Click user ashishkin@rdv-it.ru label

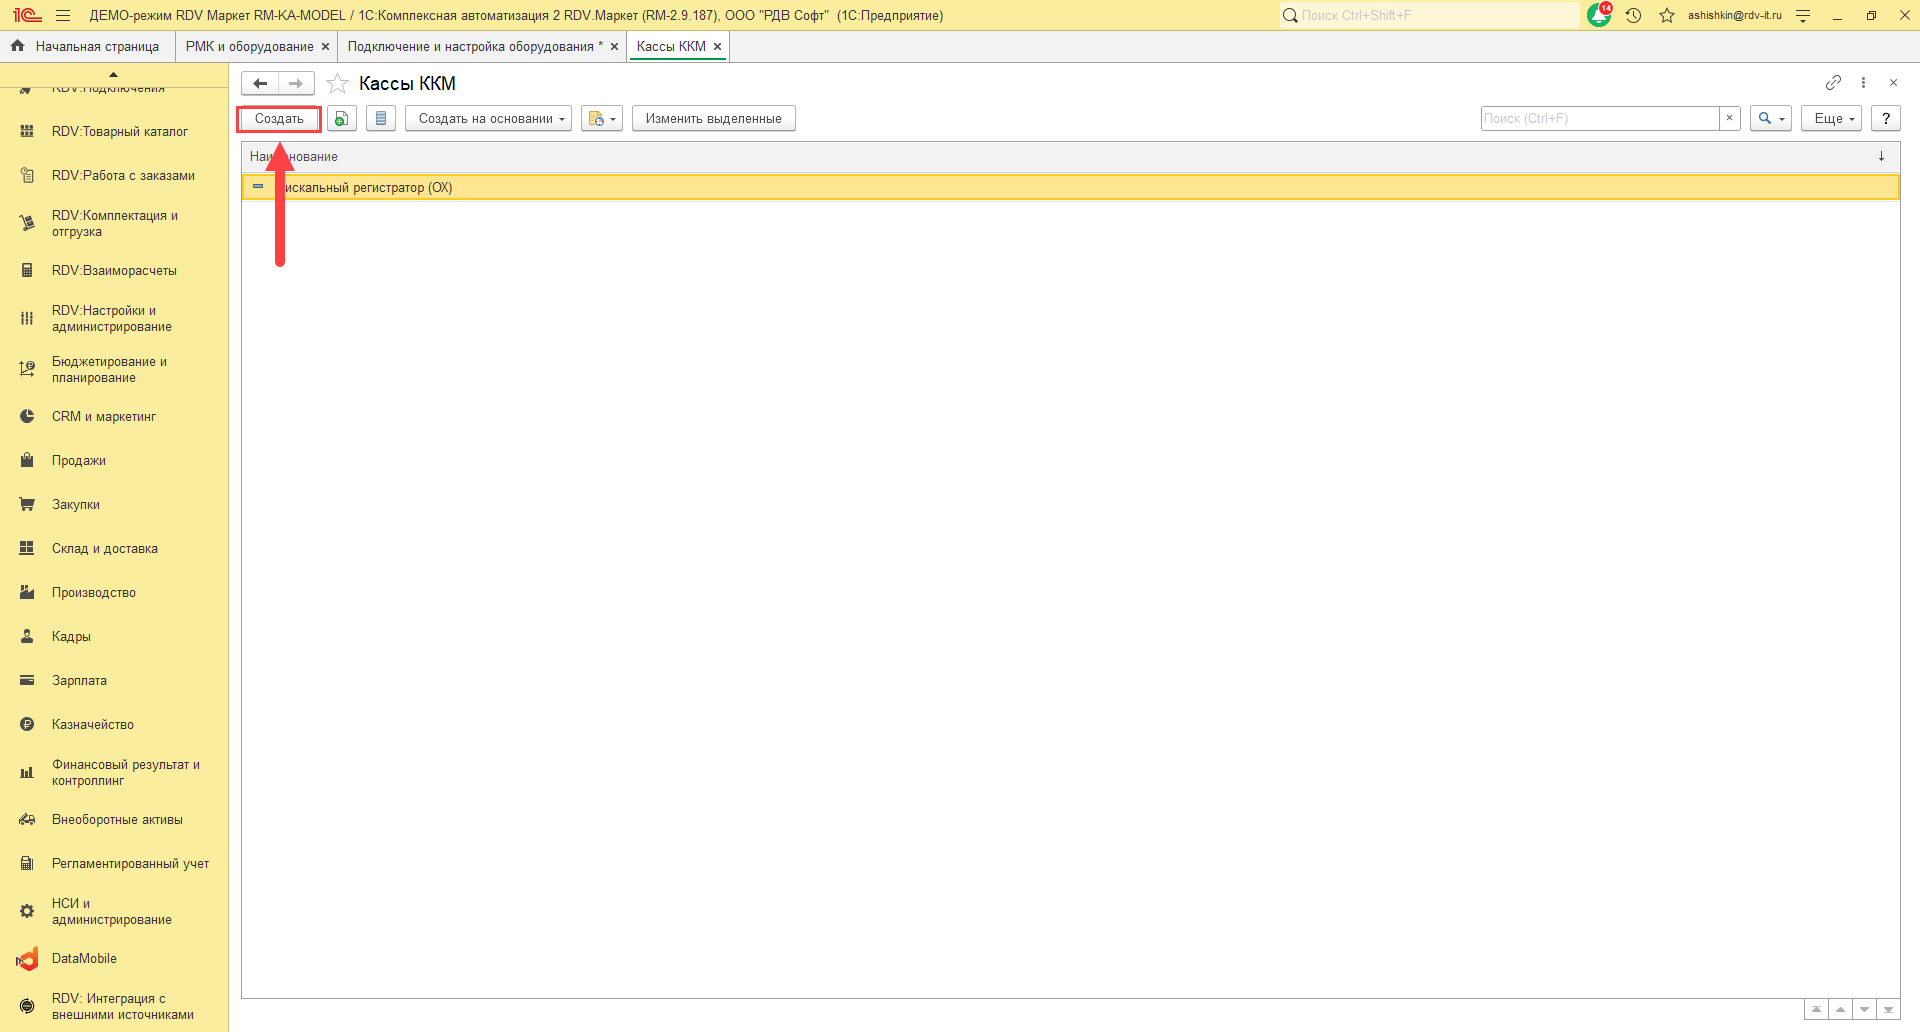[x=1735, y=15]
